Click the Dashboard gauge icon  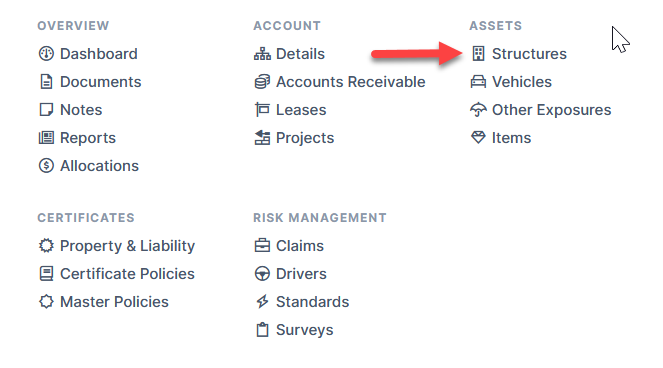point(46,54)
